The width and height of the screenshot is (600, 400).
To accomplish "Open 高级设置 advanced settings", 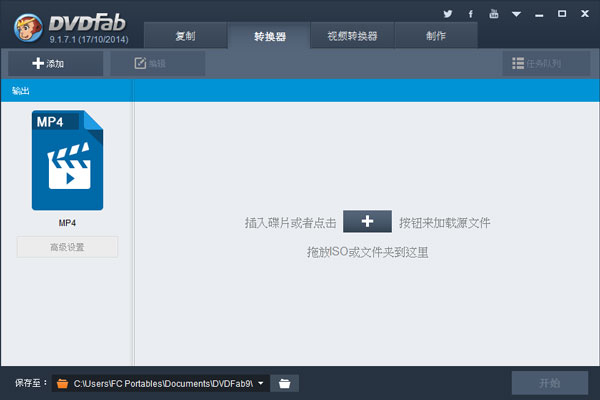I will tap(67, 247).
